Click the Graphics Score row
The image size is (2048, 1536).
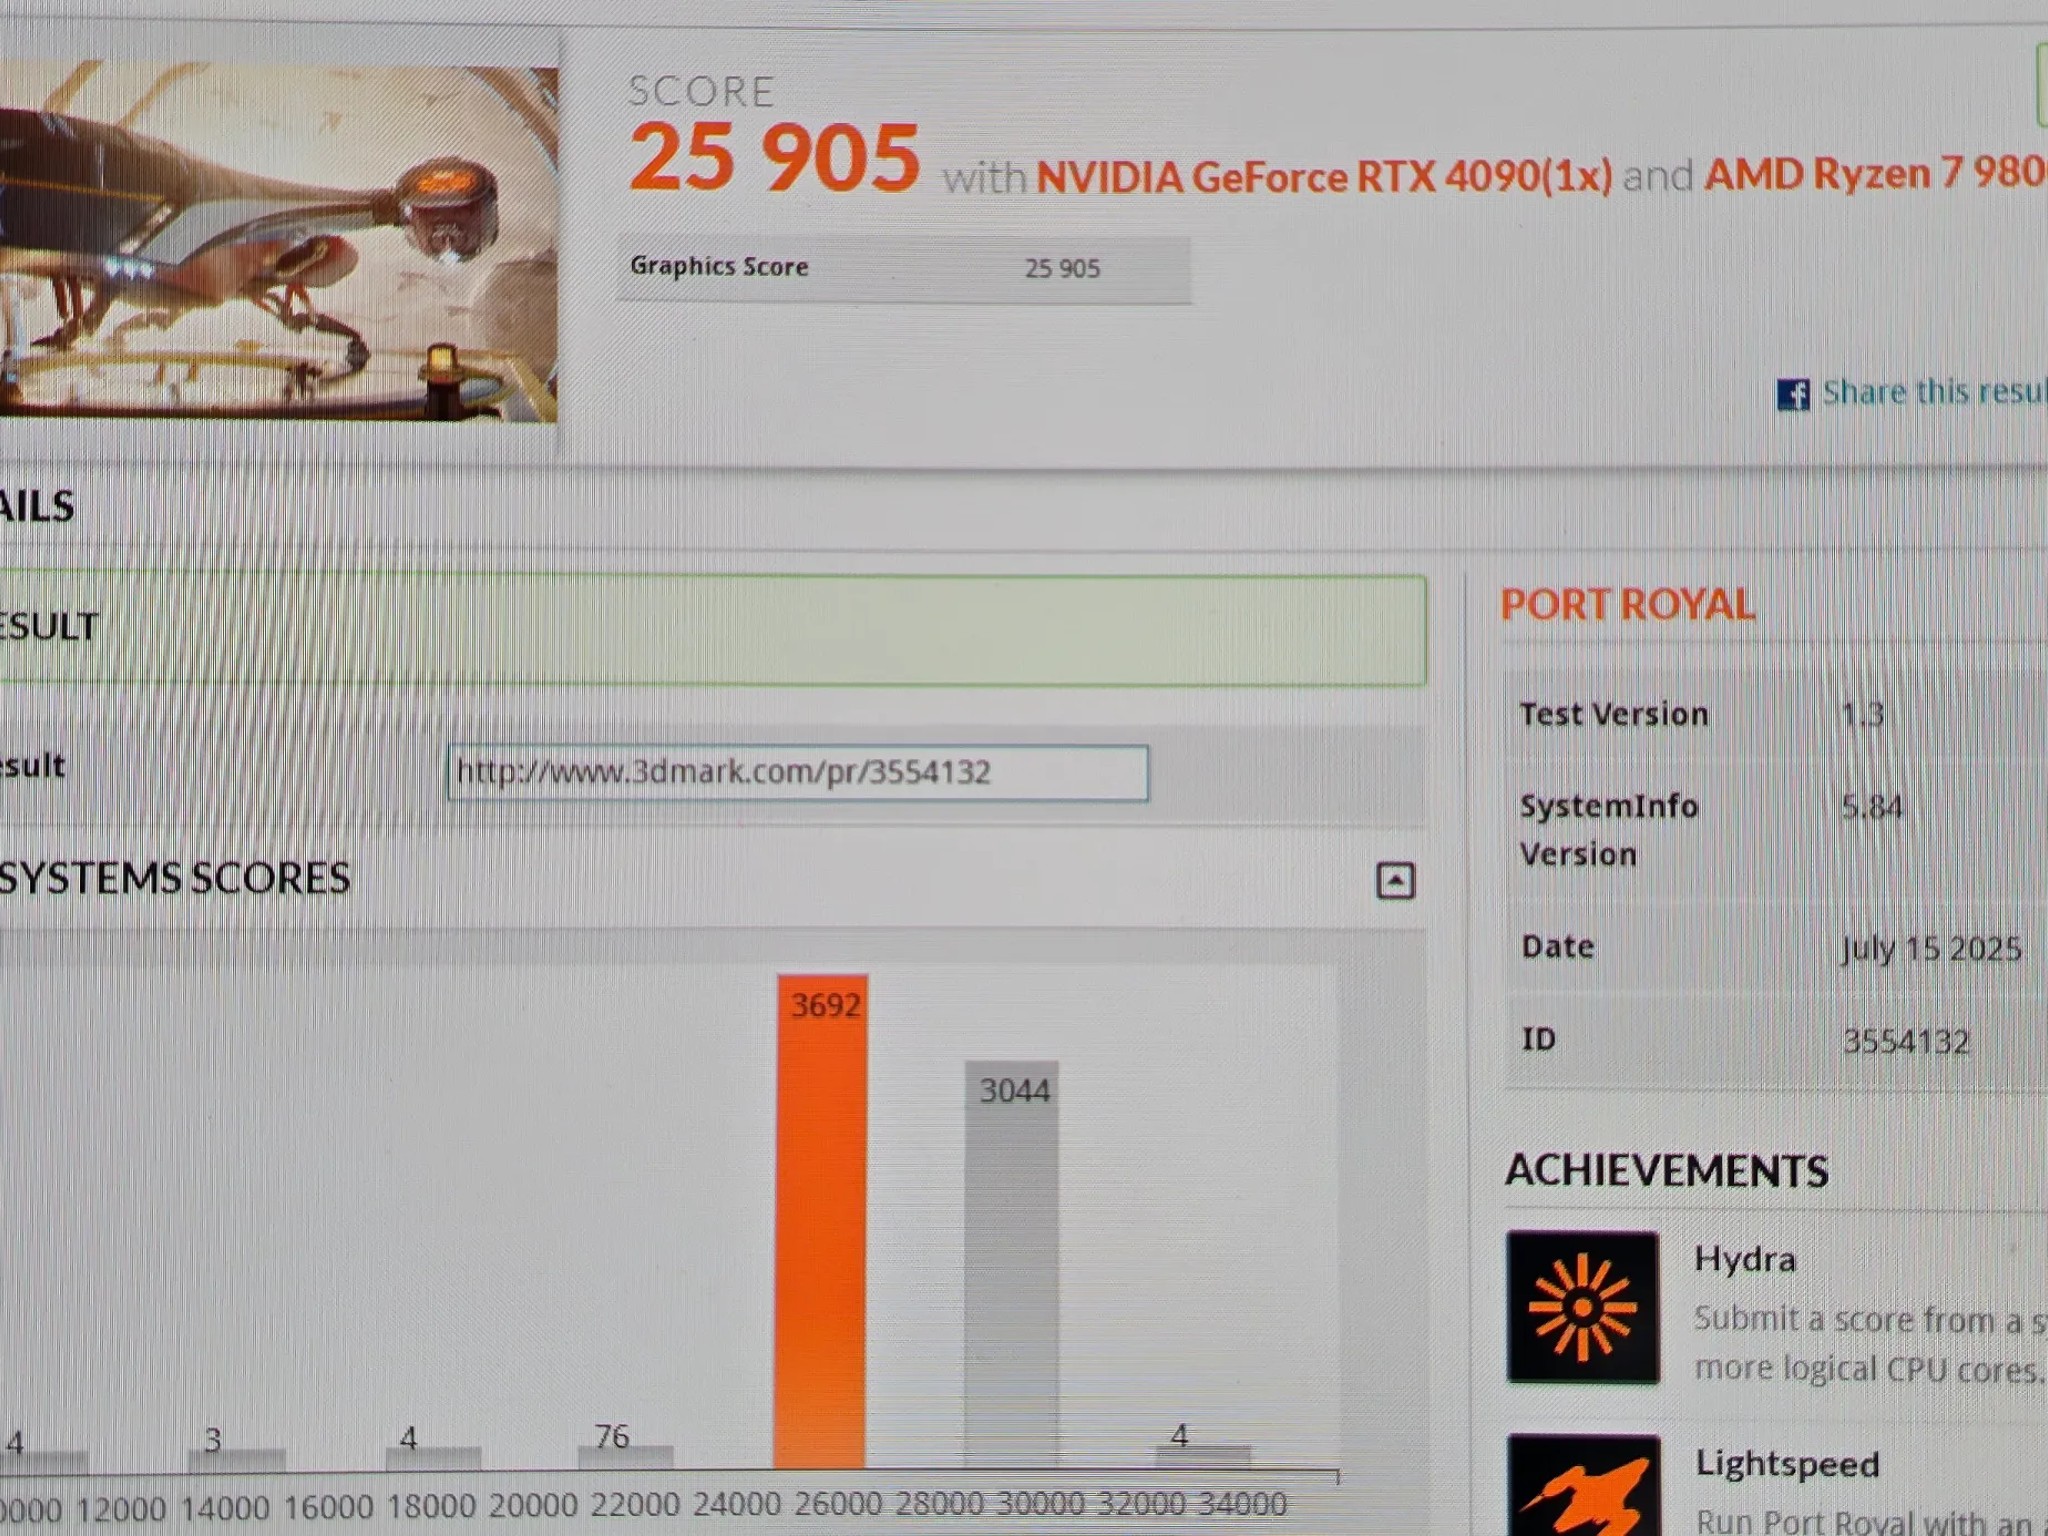(903, 268)
